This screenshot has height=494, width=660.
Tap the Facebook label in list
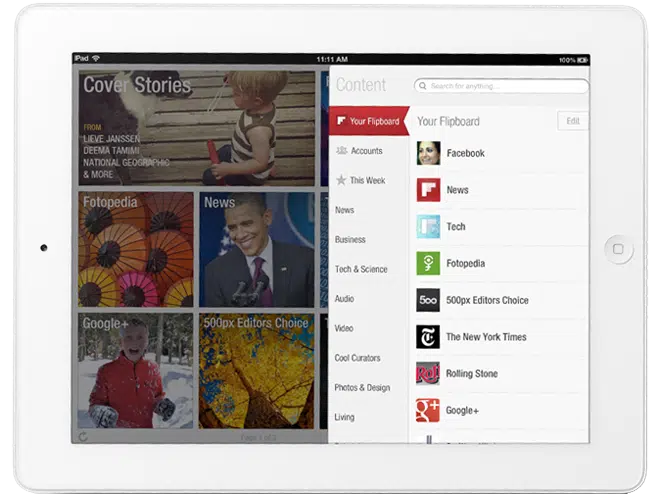coord(466,153)
